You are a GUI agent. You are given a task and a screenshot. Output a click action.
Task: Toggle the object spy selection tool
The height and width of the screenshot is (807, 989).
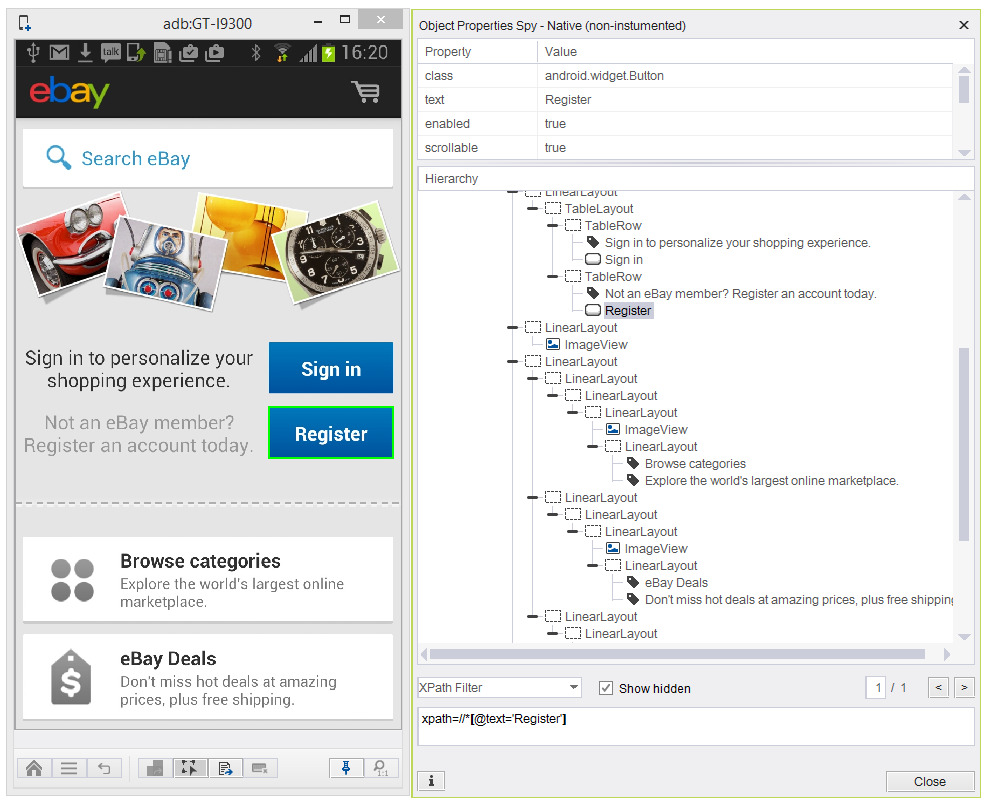(x=189, y=768)
